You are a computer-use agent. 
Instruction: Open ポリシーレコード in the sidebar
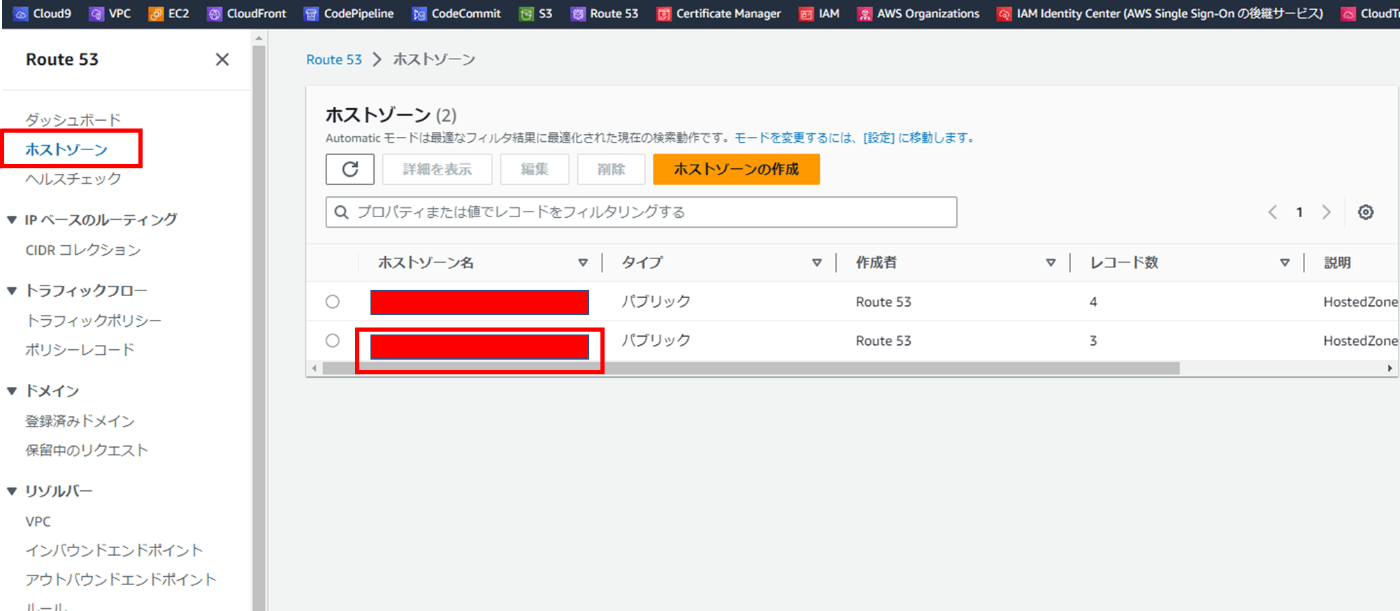tap(80, 350)
